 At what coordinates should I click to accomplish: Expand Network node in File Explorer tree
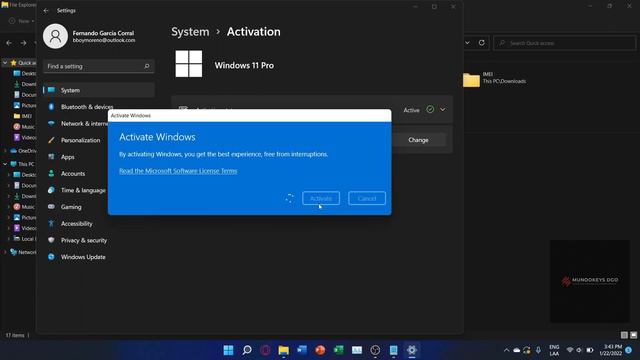pos(5,252)
